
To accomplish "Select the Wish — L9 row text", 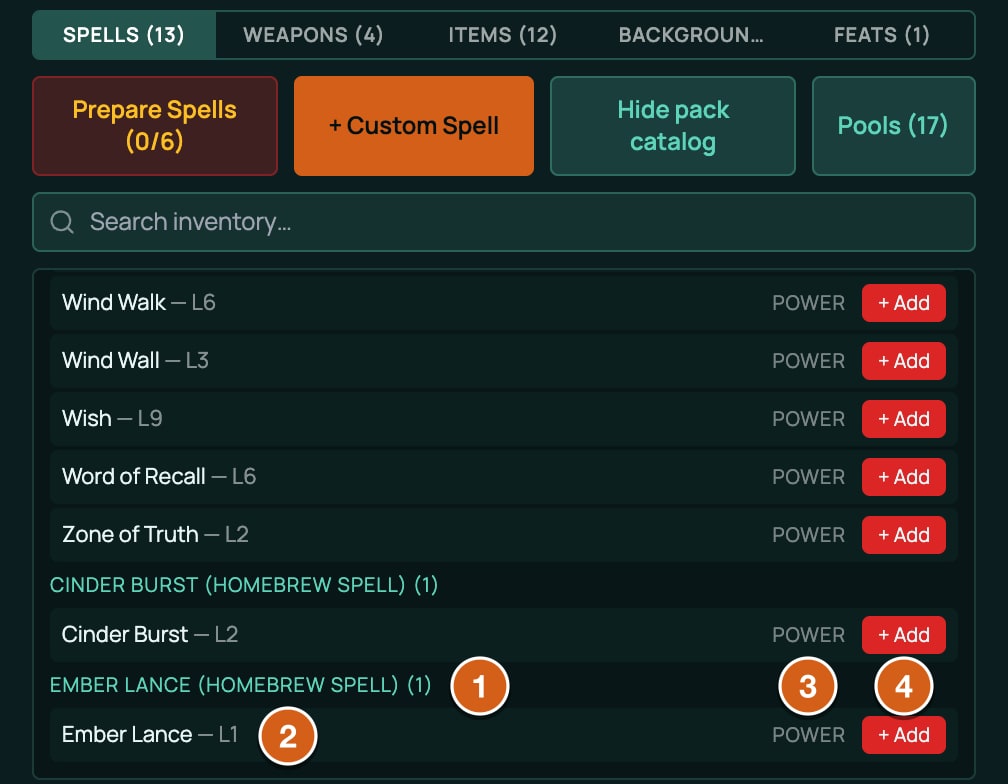I will click(x=112, y=419).
